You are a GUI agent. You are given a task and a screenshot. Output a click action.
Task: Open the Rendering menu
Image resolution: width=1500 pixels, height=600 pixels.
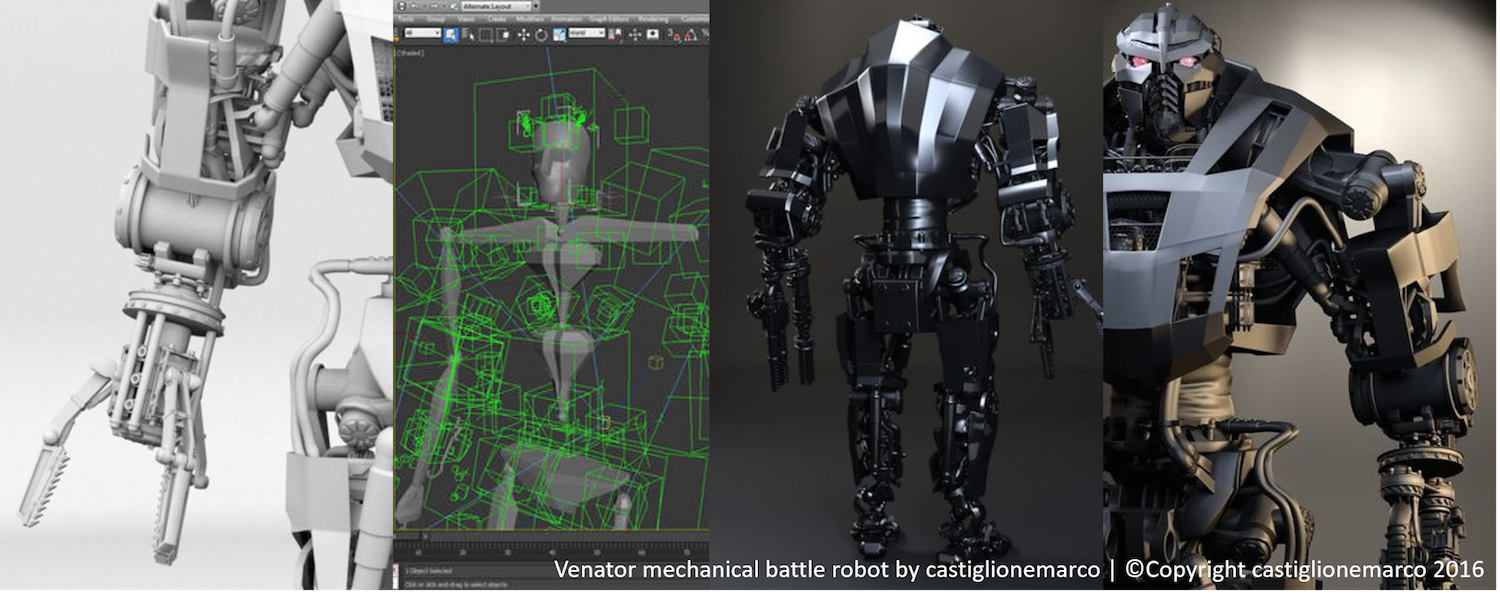tap(652, 18)
